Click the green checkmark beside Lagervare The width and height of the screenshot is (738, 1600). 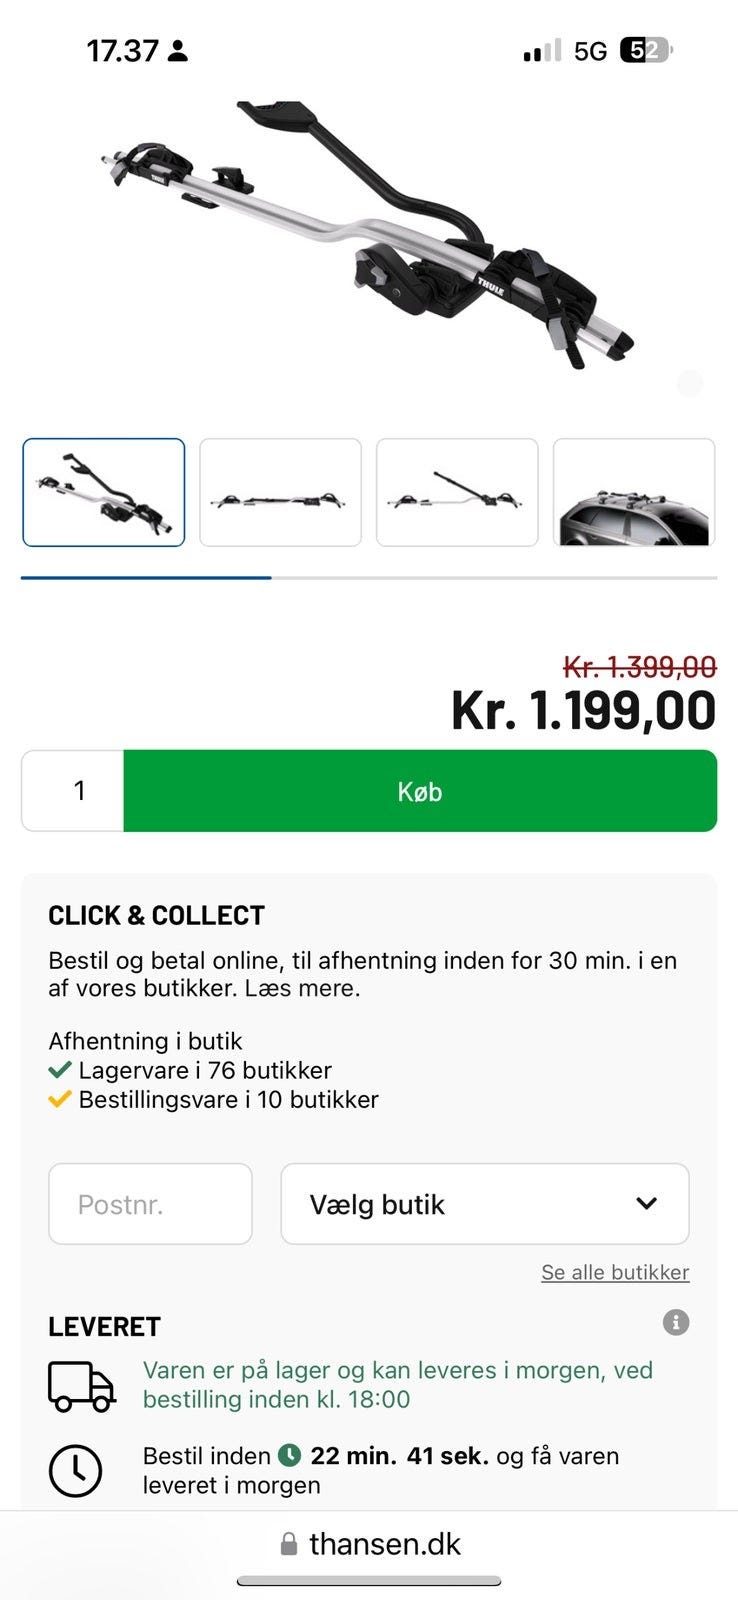(x=60, y=1069)
